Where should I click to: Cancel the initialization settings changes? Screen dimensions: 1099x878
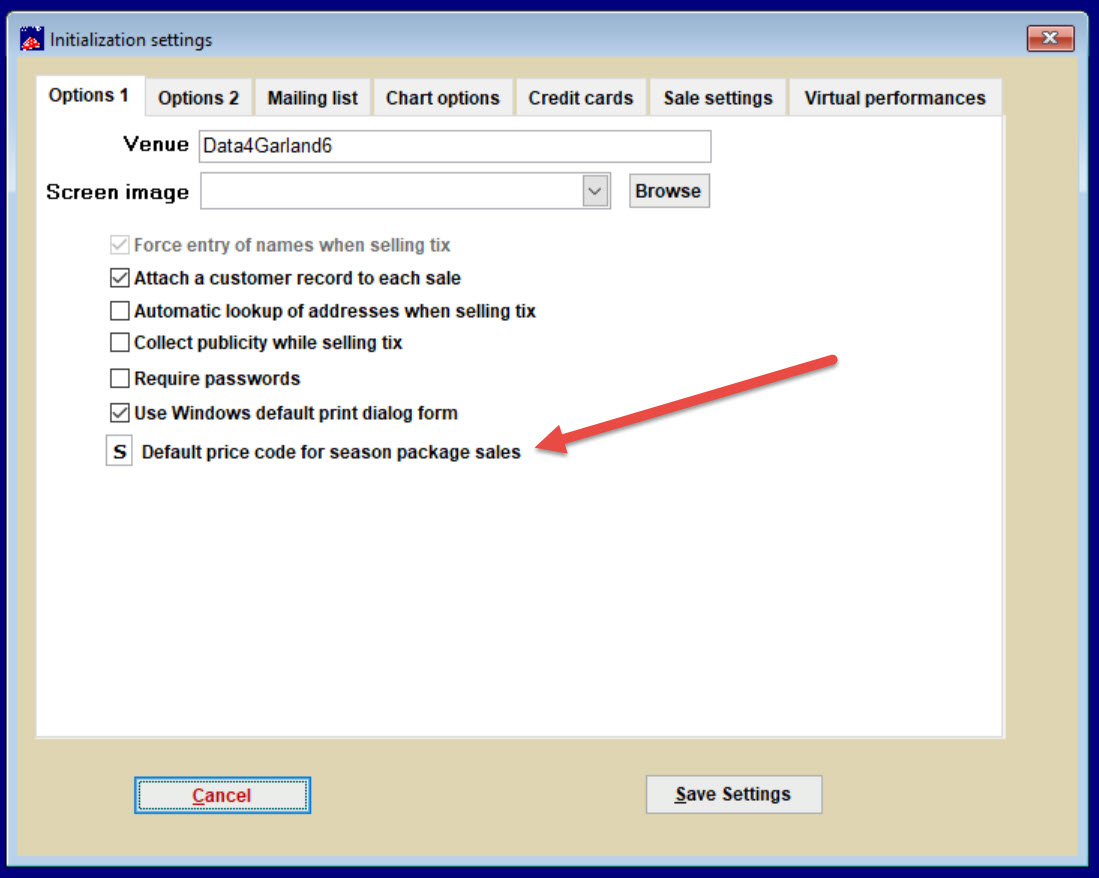222,795
